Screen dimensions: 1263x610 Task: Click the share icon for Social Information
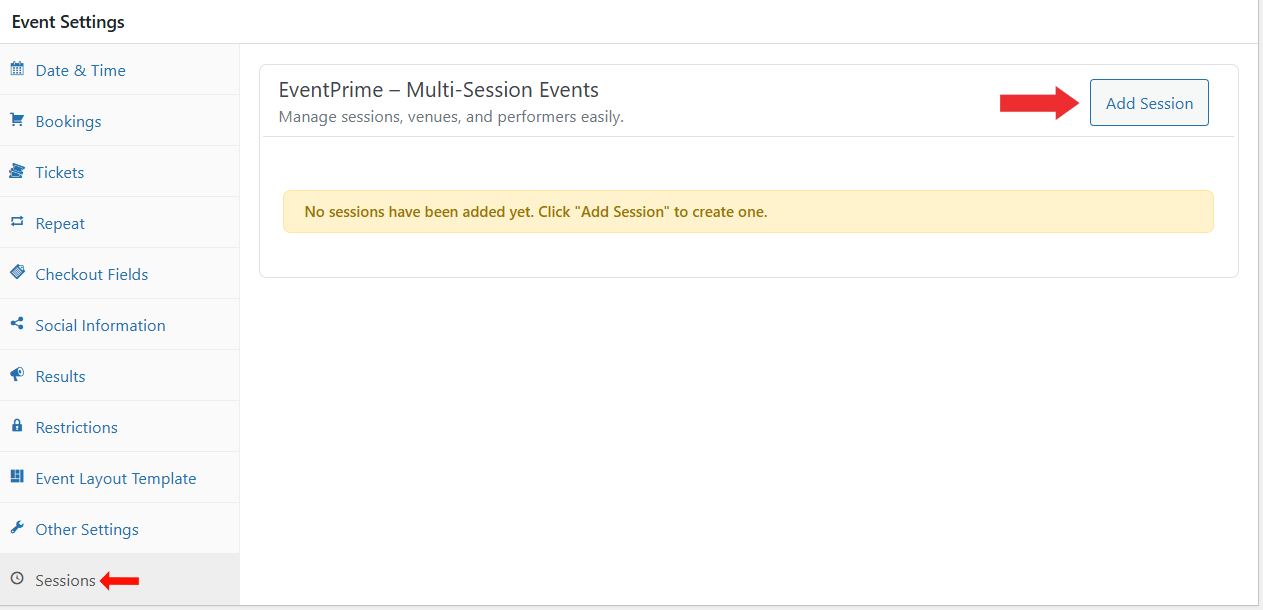[x=17, y=324]
